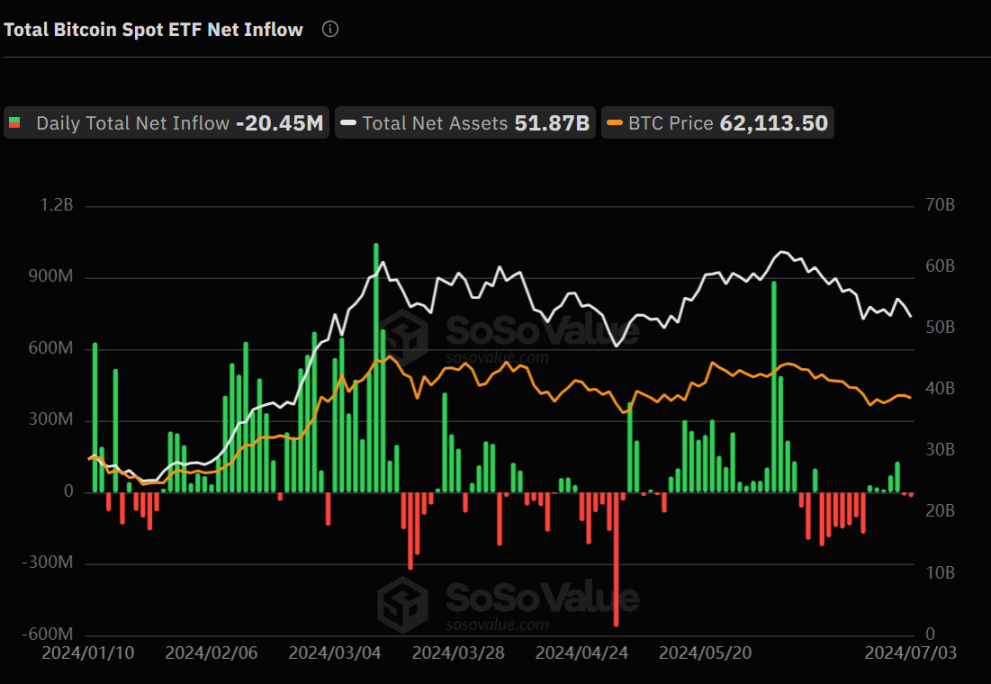The image size is (991, 684).
Task: Toggle the Total Net Assets legend
Action: pyautogui.click(x=465, y=123)
